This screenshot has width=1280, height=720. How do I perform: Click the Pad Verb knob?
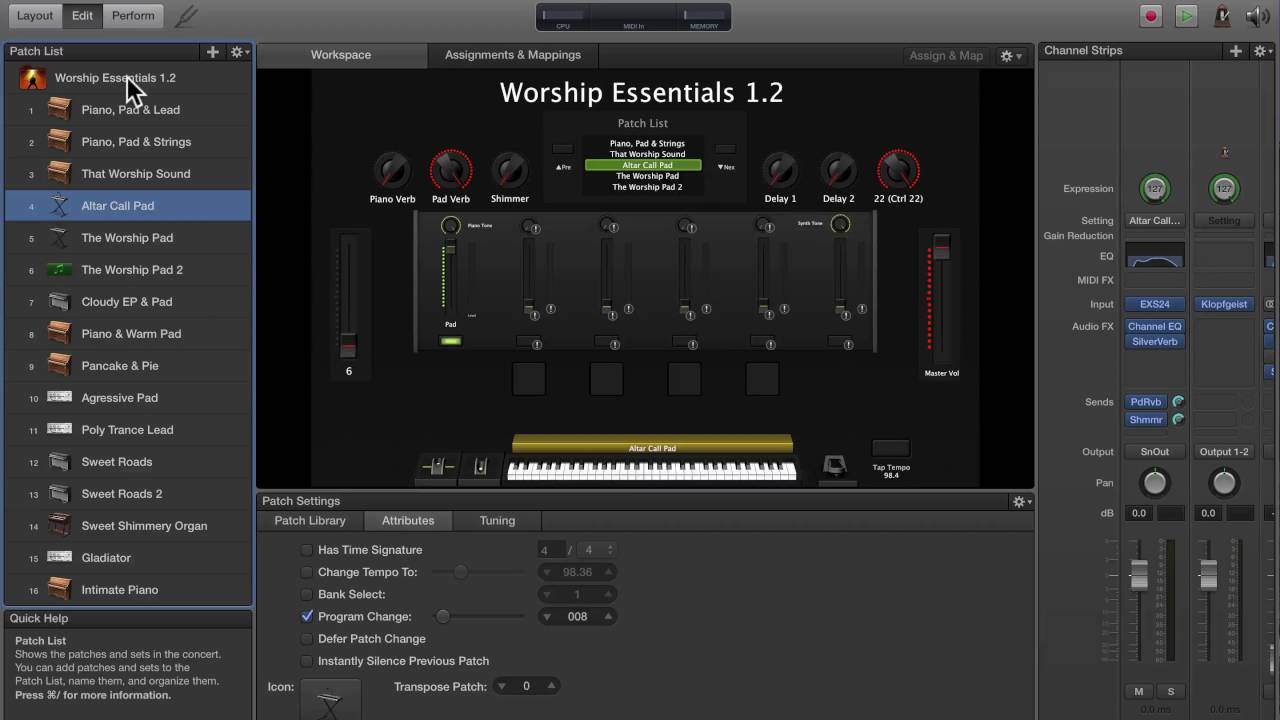451,171
